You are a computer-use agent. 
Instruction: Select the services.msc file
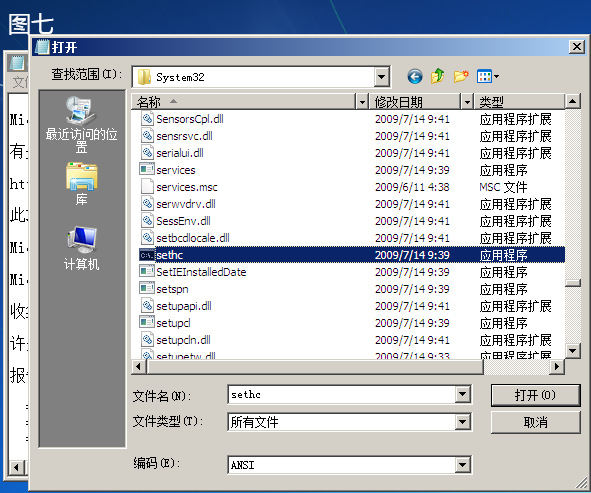point(352,187)
